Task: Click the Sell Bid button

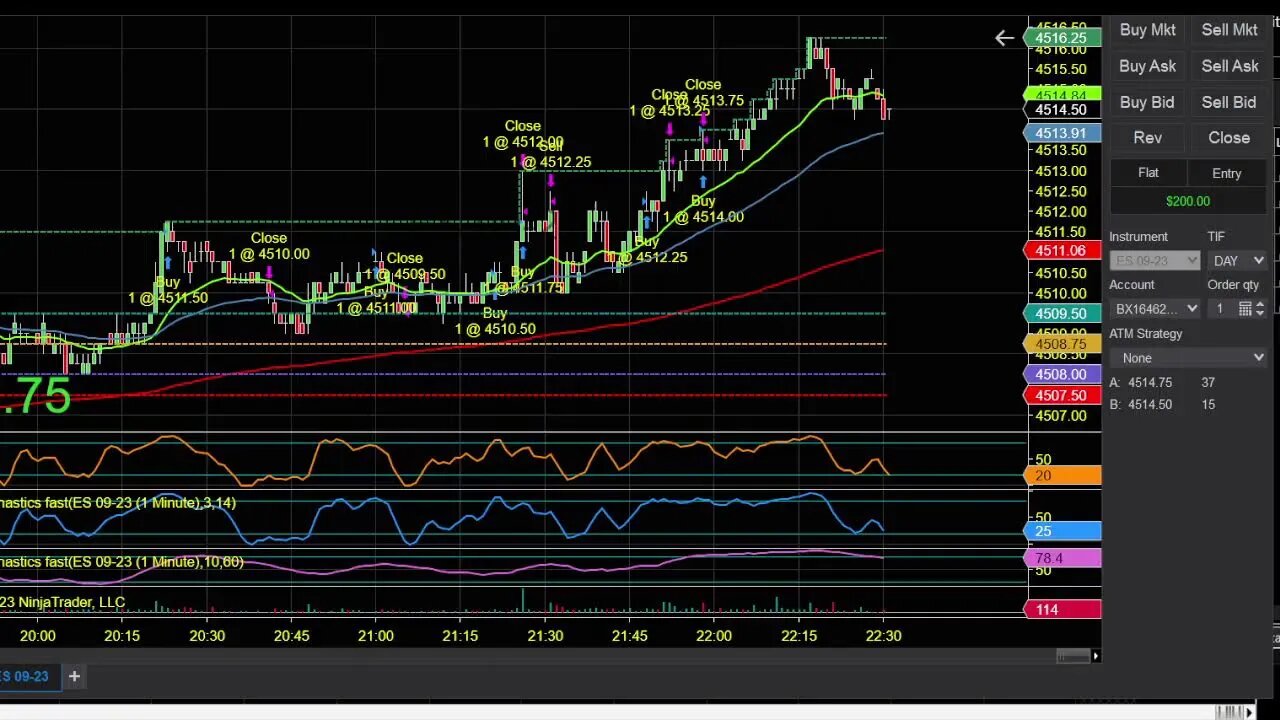Action: click(x=1229, y=102)
